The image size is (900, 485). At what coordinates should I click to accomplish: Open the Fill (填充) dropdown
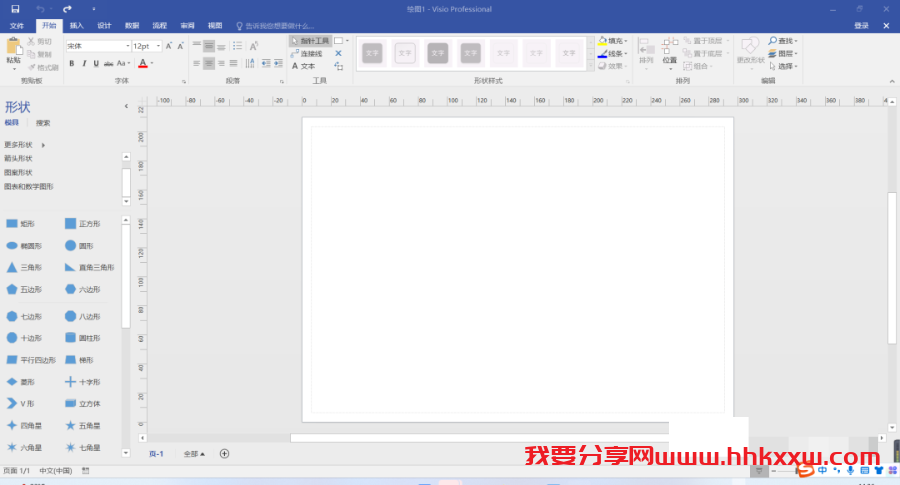point(612,41)
